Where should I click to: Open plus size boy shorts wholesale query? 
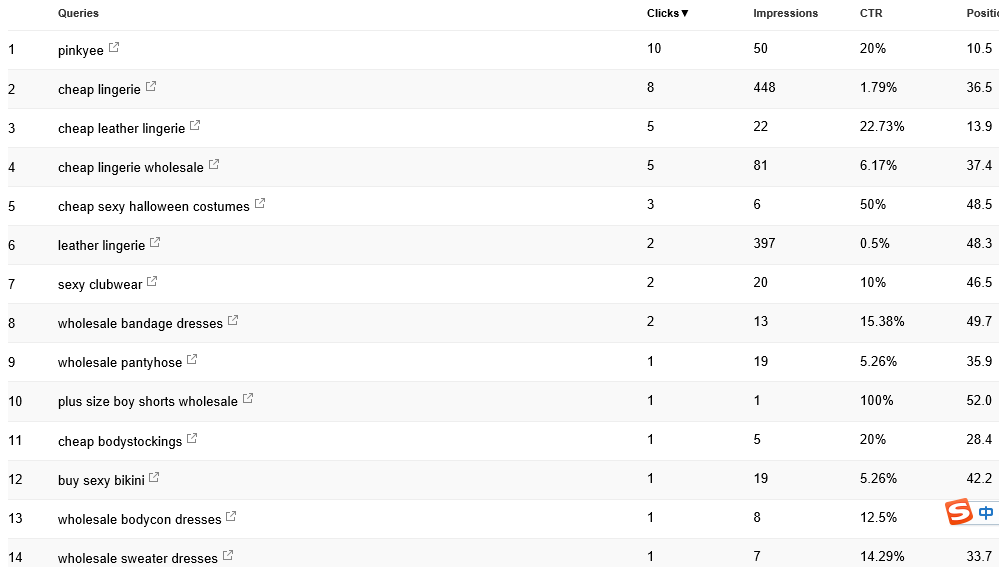pos(148,401)
